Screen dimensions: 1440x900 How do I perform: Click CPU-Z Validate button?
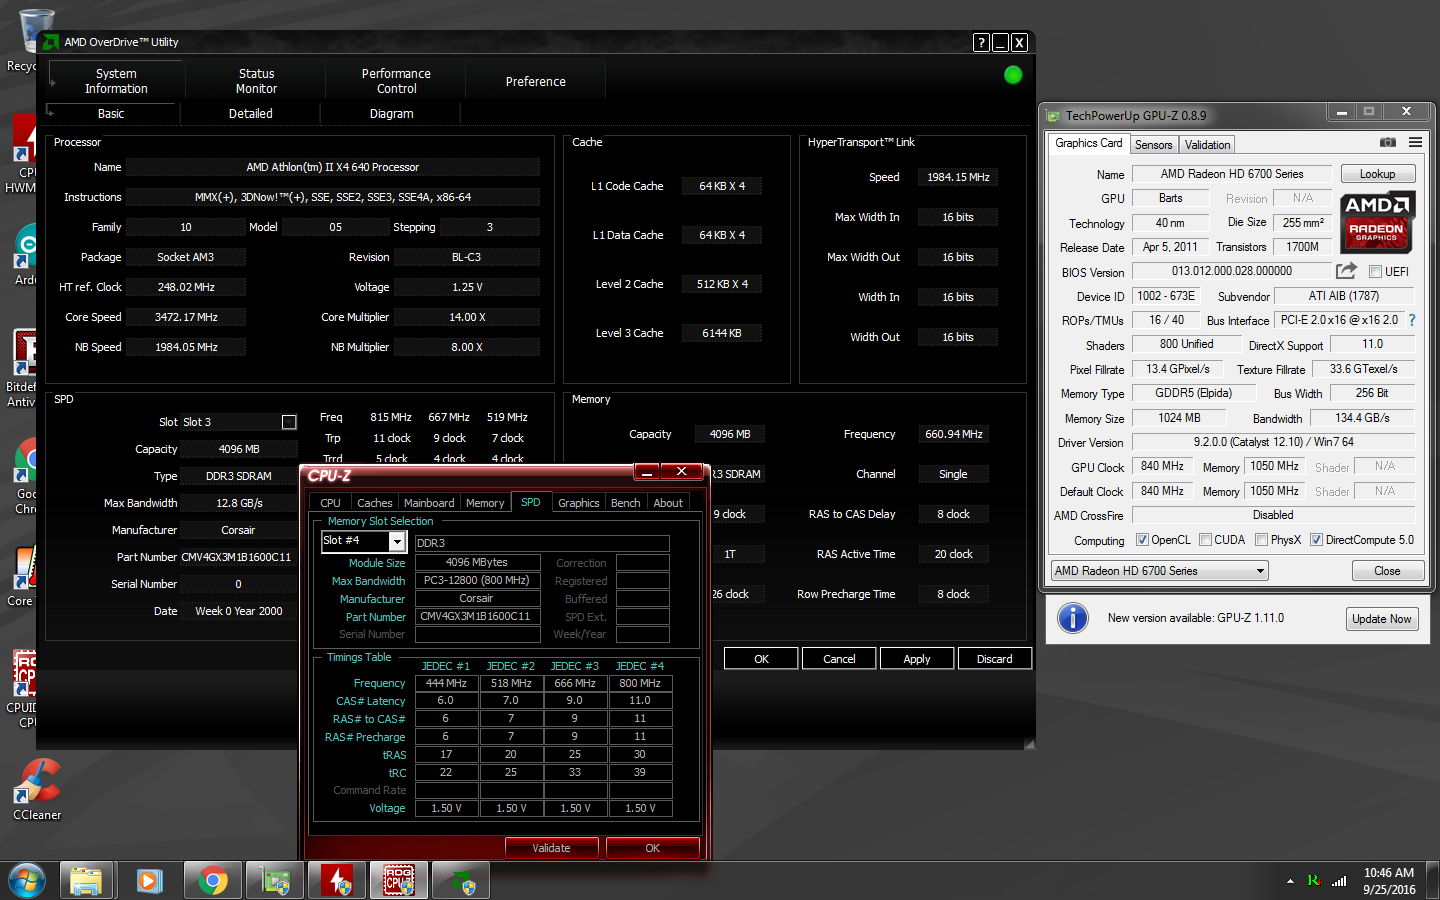coord(551,848)
